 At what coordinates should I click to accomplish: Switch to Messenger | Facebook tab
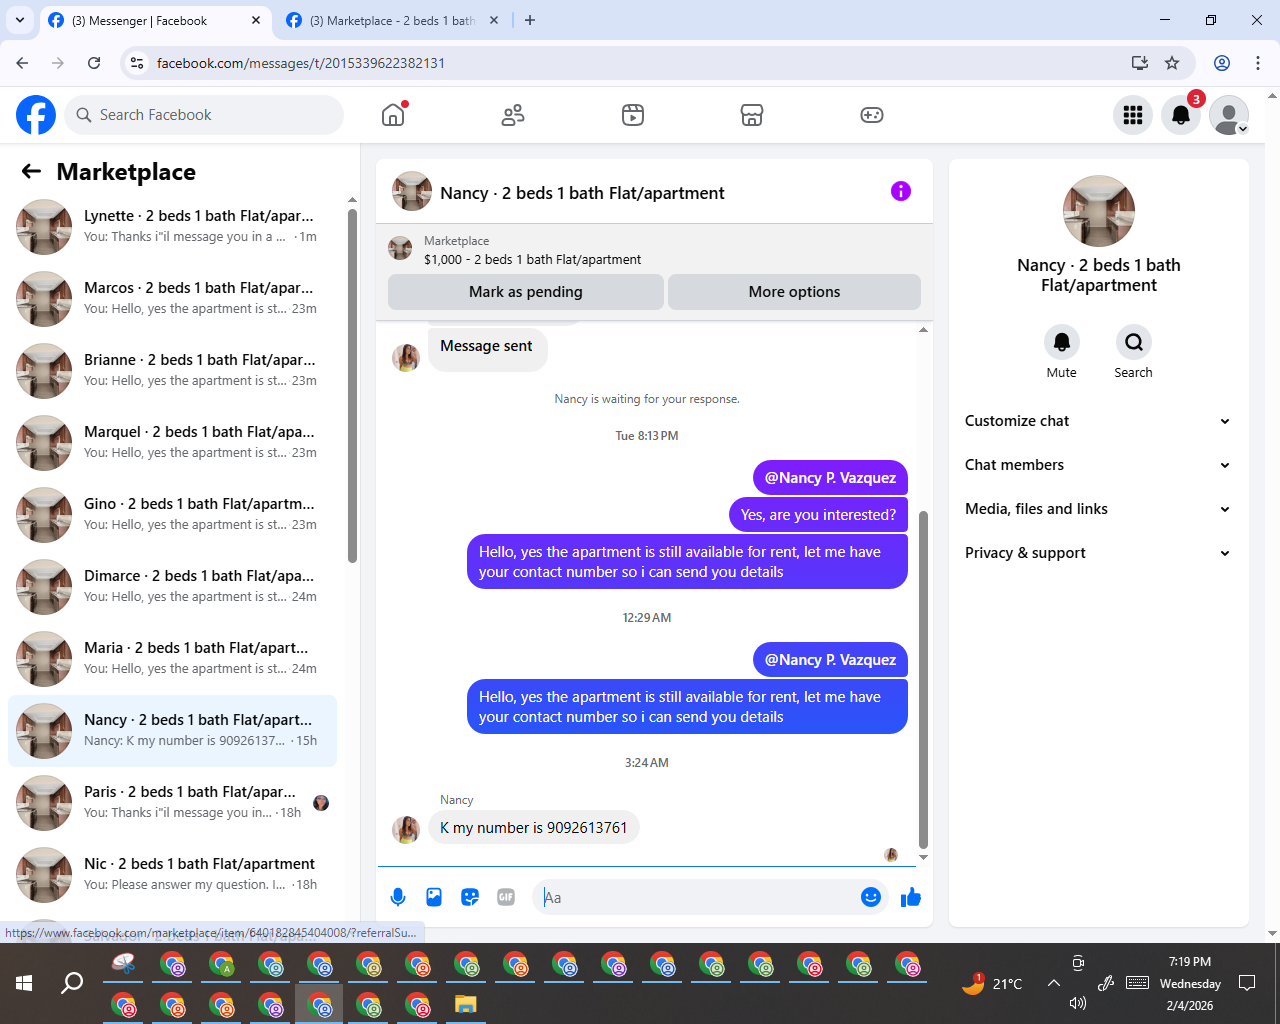point(155,20)
